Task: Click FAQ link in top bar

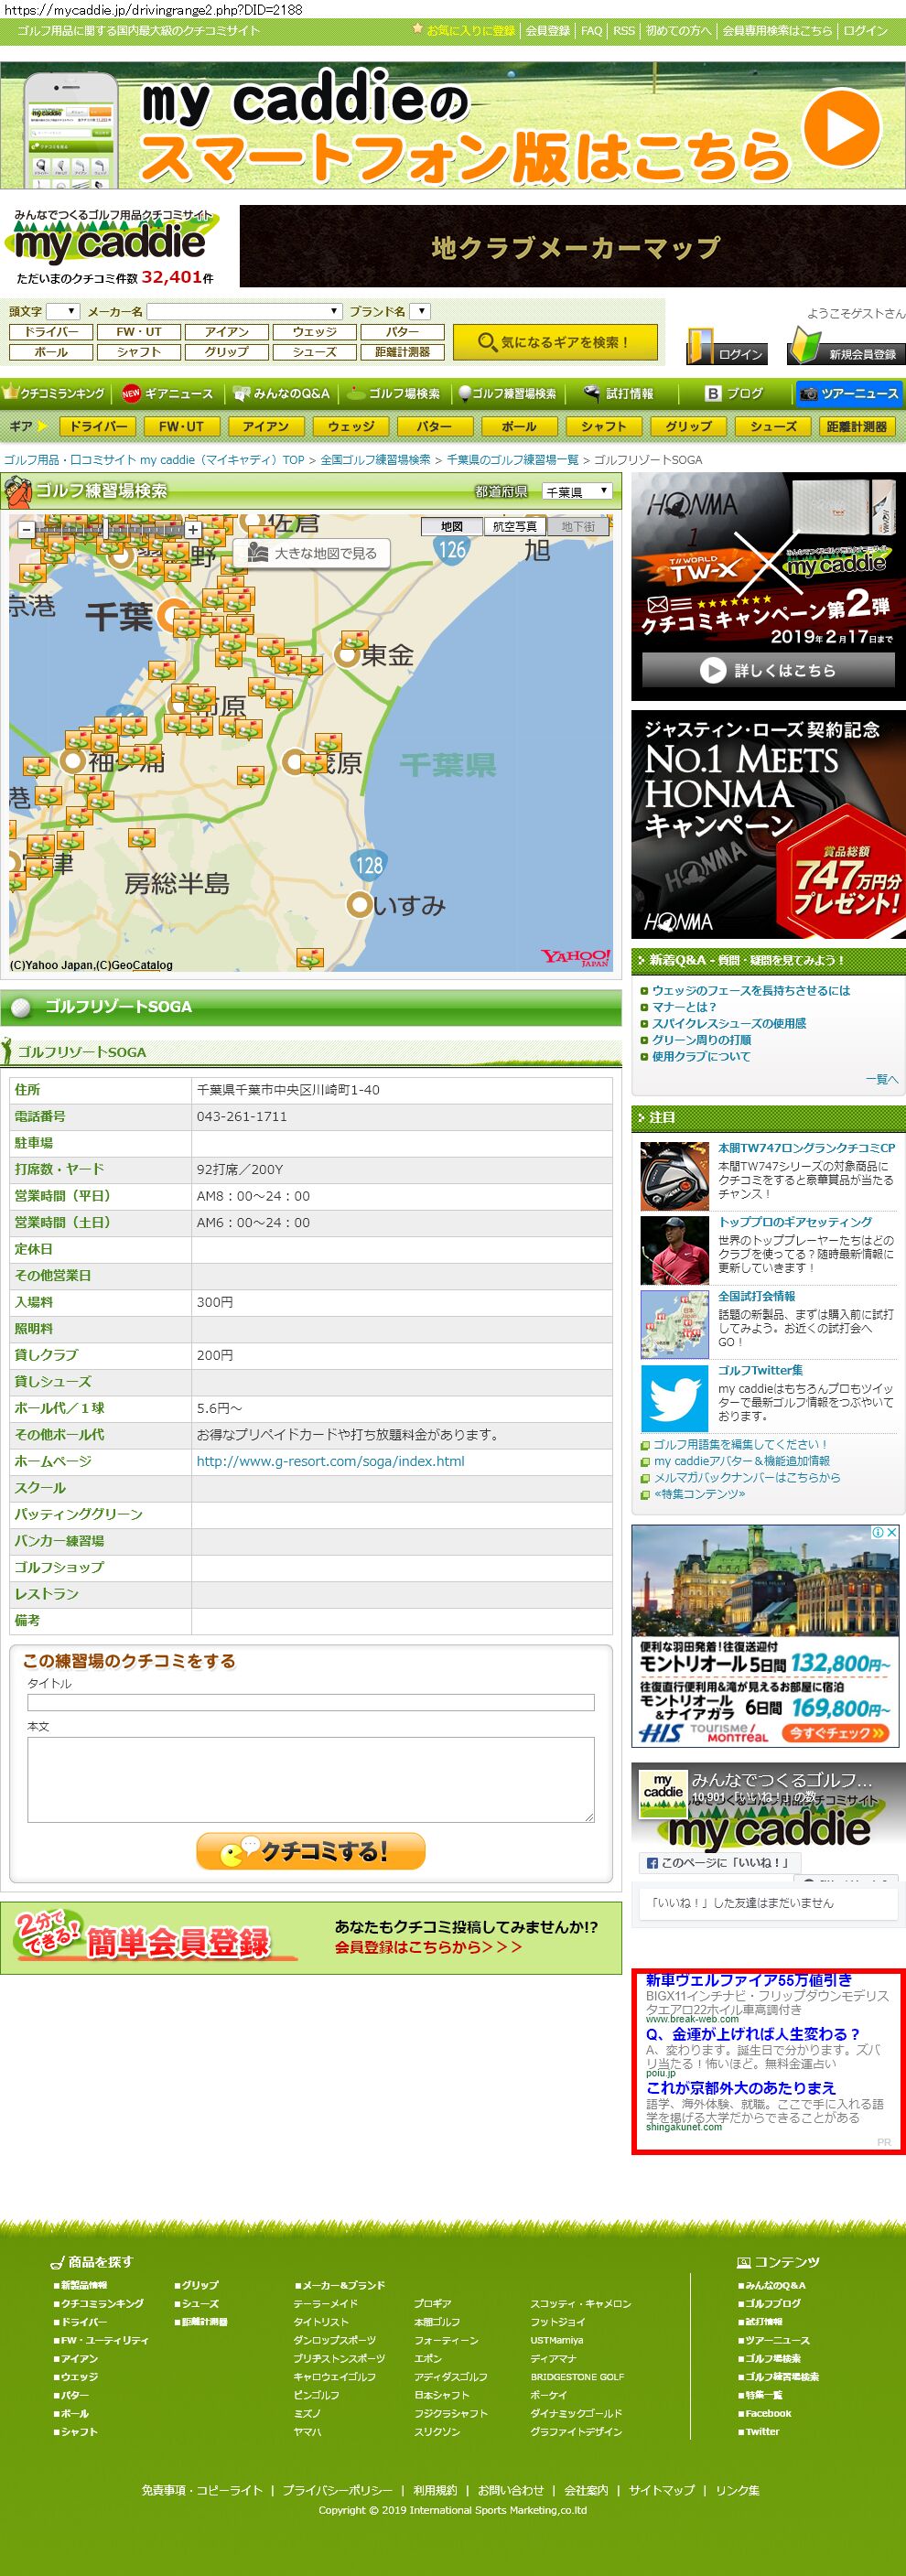Action: (x=592, y=31)
